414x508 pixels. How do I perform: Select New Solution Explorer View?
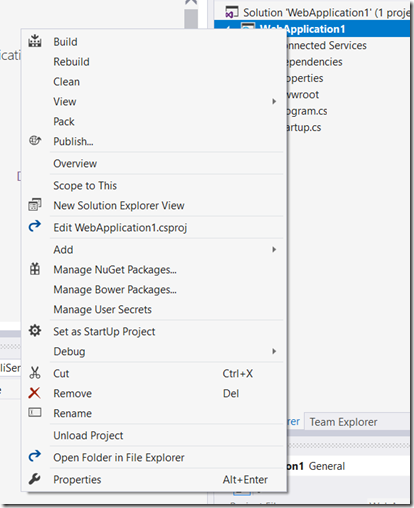coord(153,206)
